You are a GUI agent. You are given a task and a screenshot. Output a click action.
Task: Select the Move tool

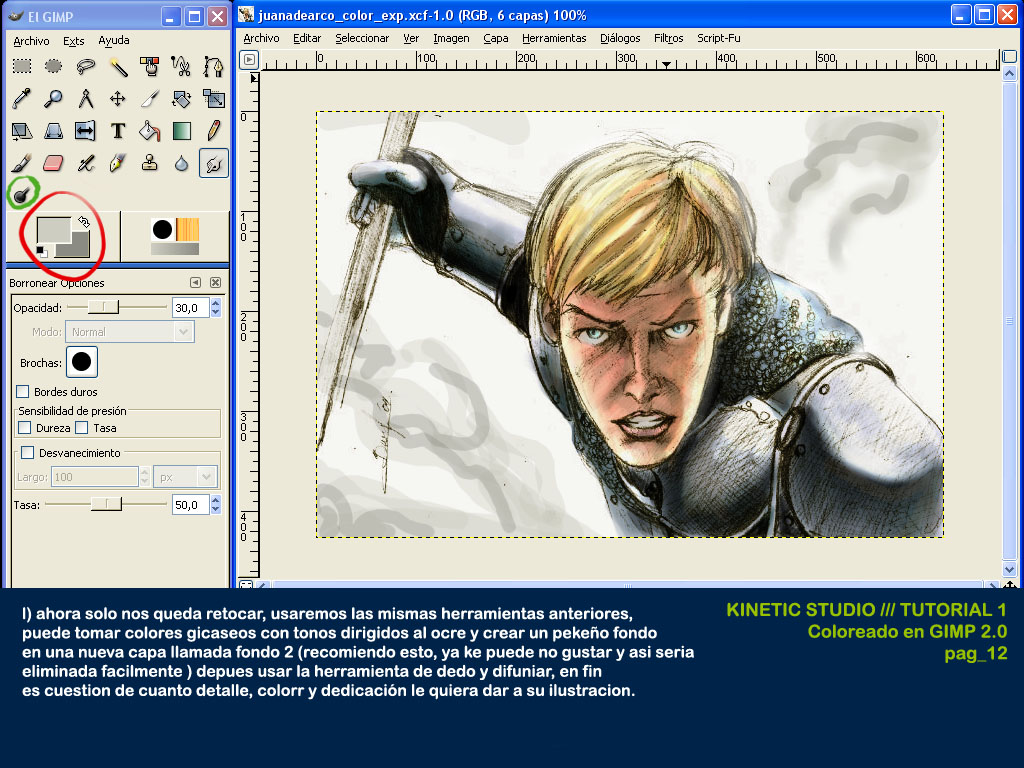tap(118, 99)
